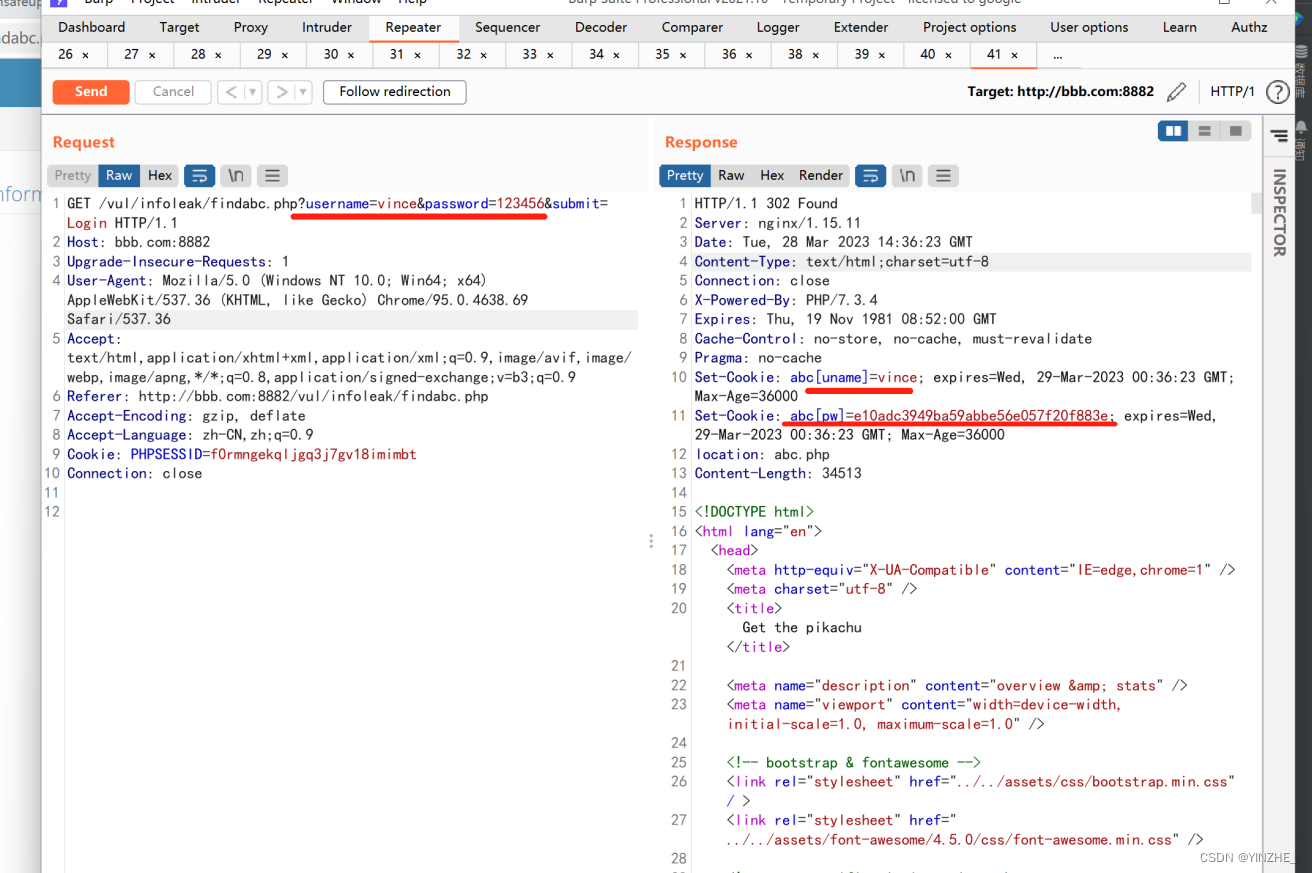This screenshot has width=1312, height=873.
Task: Switch Response view to Pretty
Action: pos(685,175)
